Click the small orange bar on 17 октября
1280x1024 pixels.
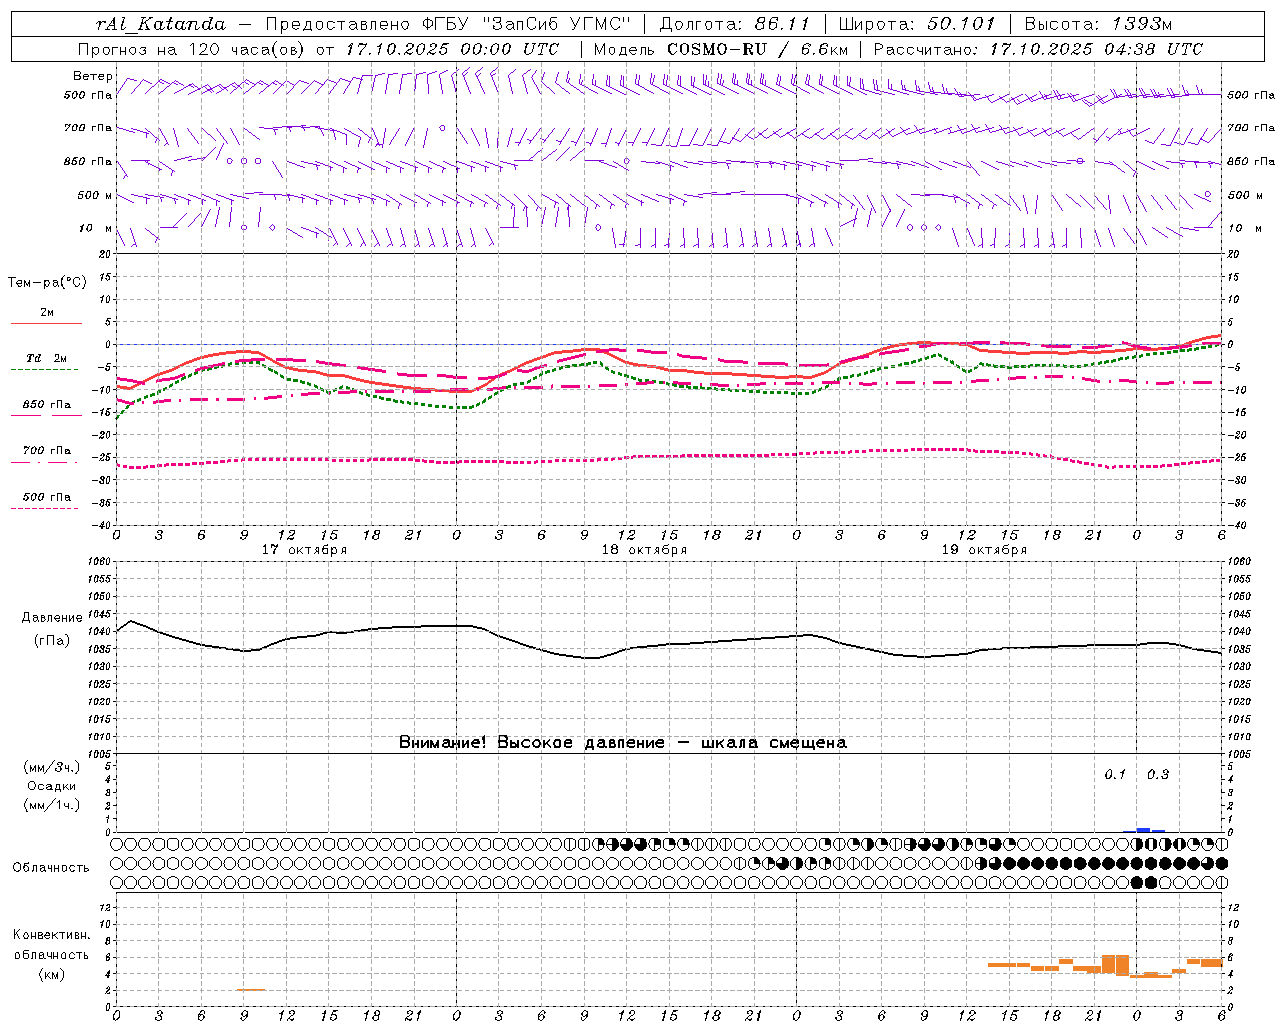click(251, 990)
